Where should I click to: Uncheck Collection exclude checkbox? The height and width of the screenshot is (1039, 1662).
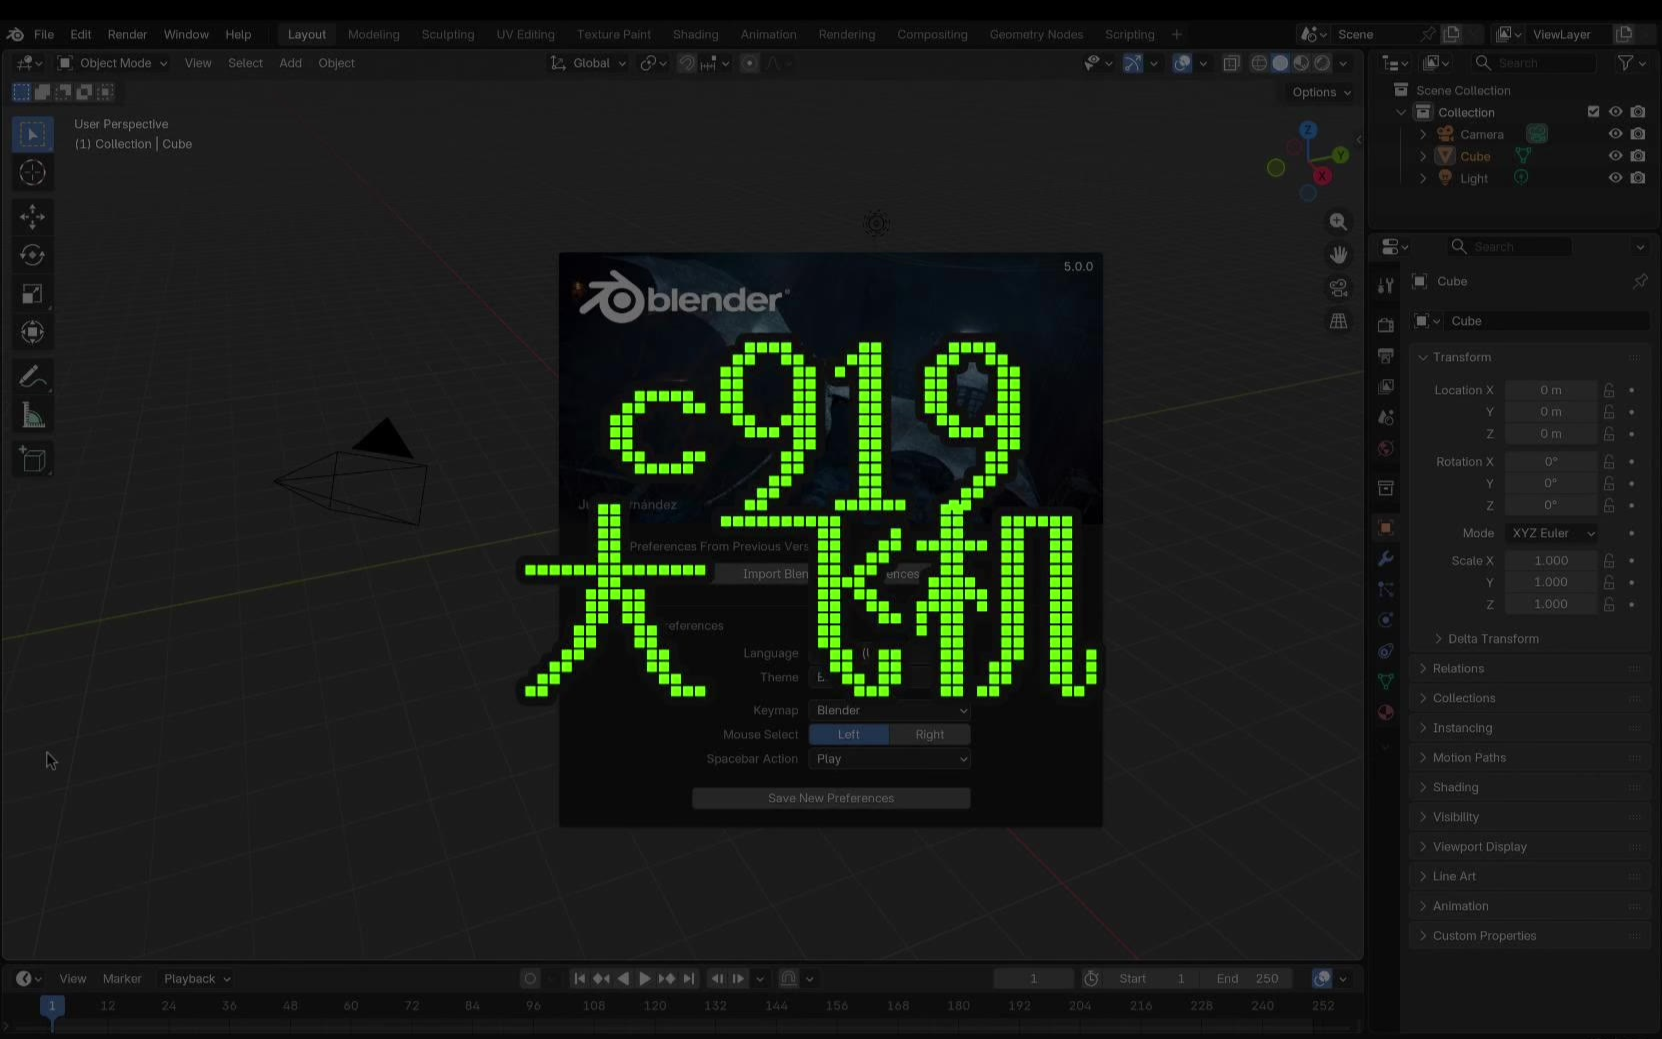1593,112
